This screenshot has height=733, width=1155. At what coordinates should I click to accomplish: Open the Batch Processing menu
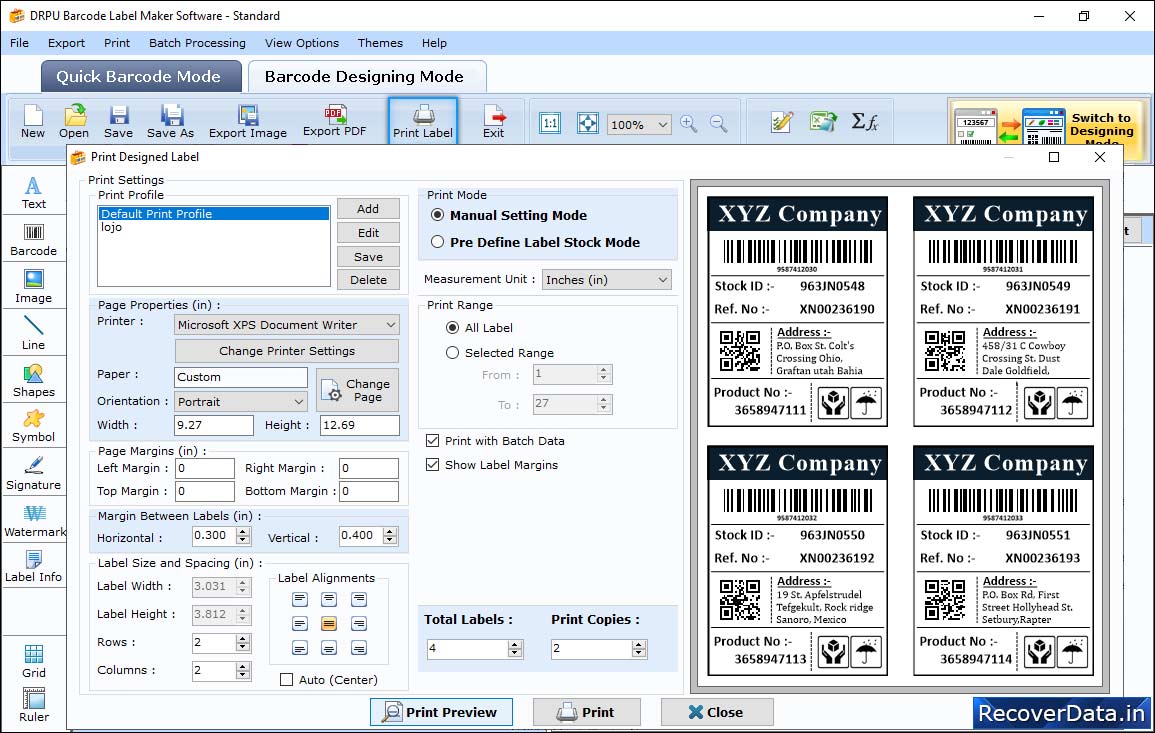click(x=197, y=43)
